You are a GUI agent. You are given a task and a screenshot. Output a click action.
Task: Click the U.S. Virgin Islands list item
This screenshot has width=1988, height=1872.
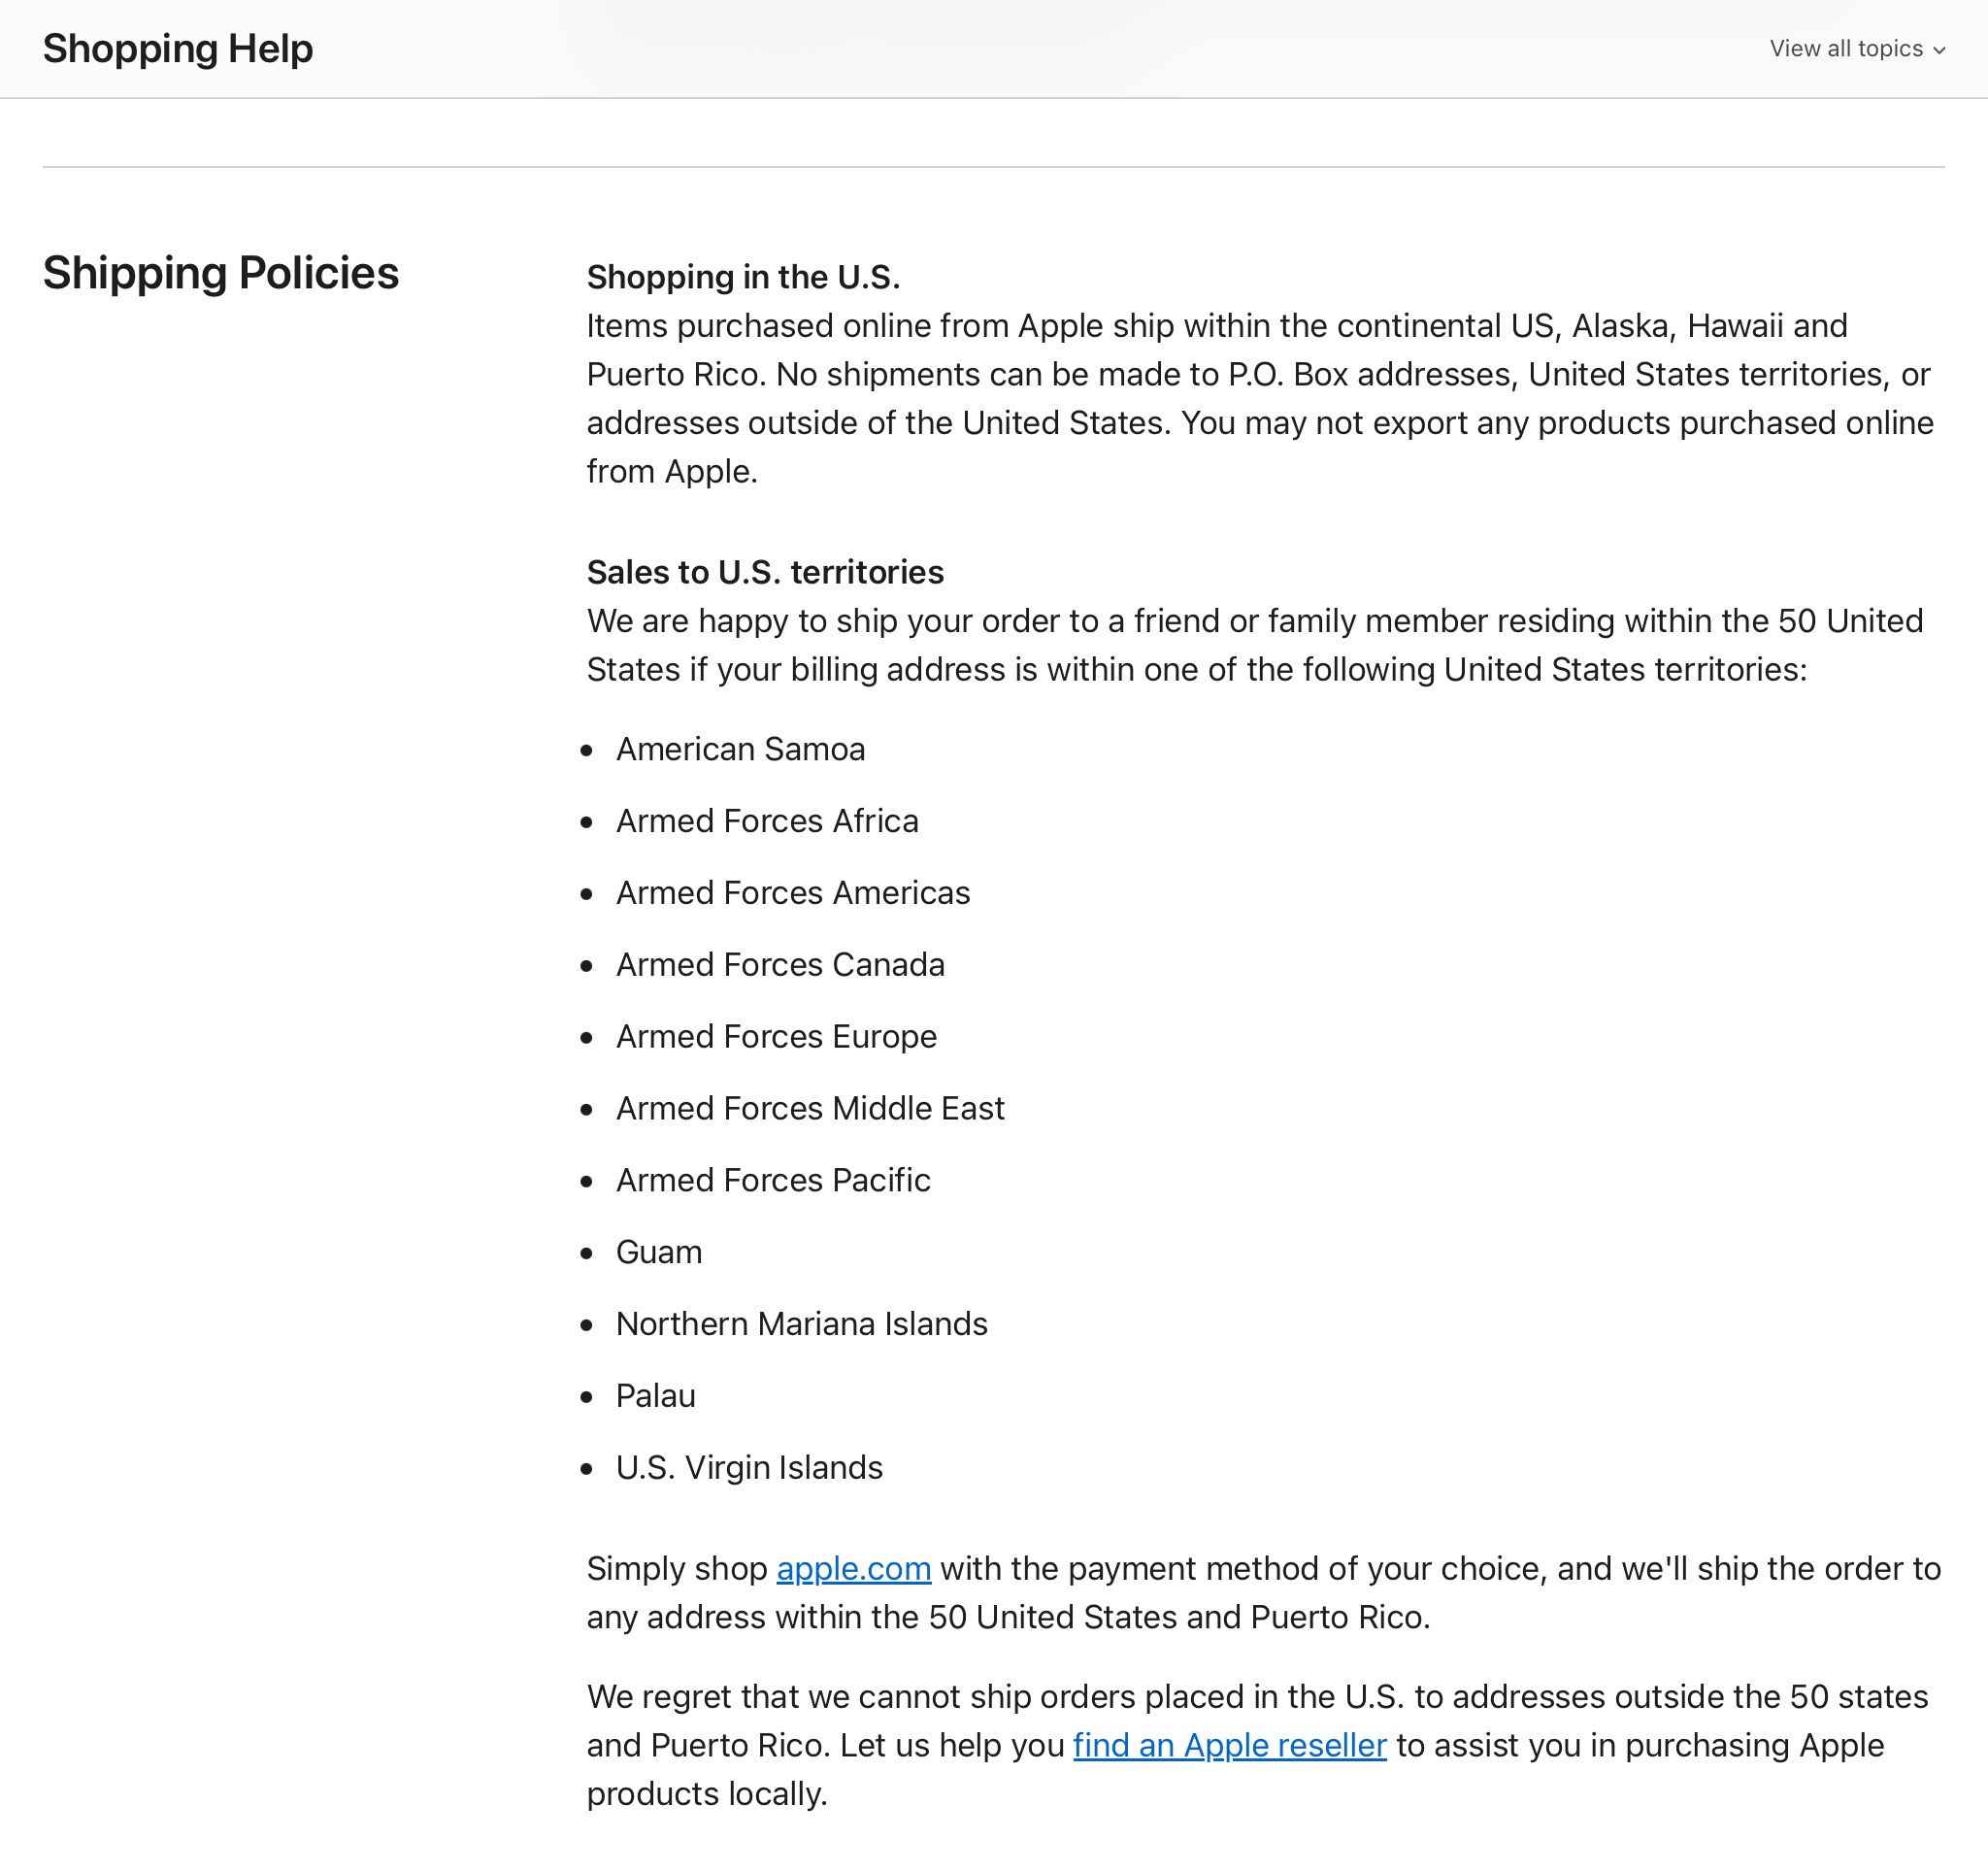pos(749,1468)
